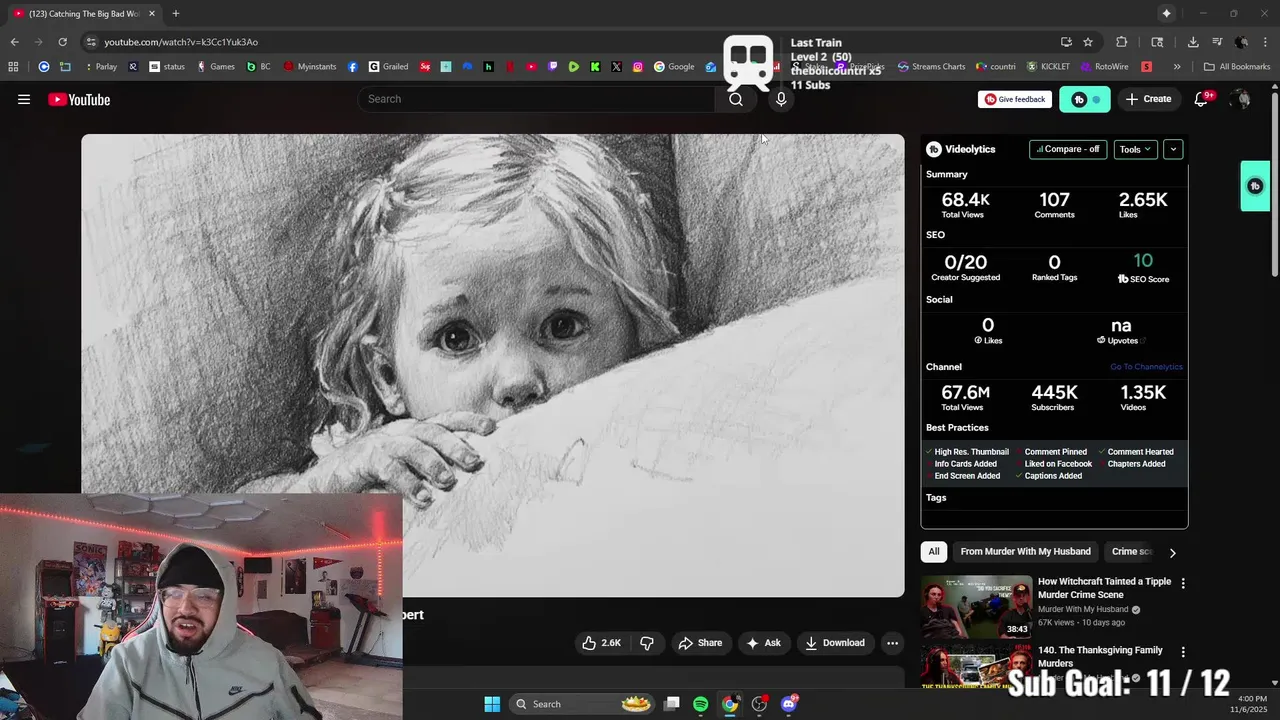The width and height of the screenshot is (1280, 720).
Task: Open the Chrome extensions puzzle icon
Action: 1121,42
